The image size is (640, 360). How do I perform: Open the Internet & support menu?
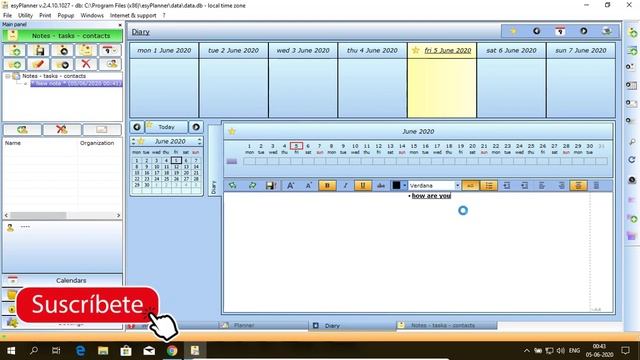point(133,16)
